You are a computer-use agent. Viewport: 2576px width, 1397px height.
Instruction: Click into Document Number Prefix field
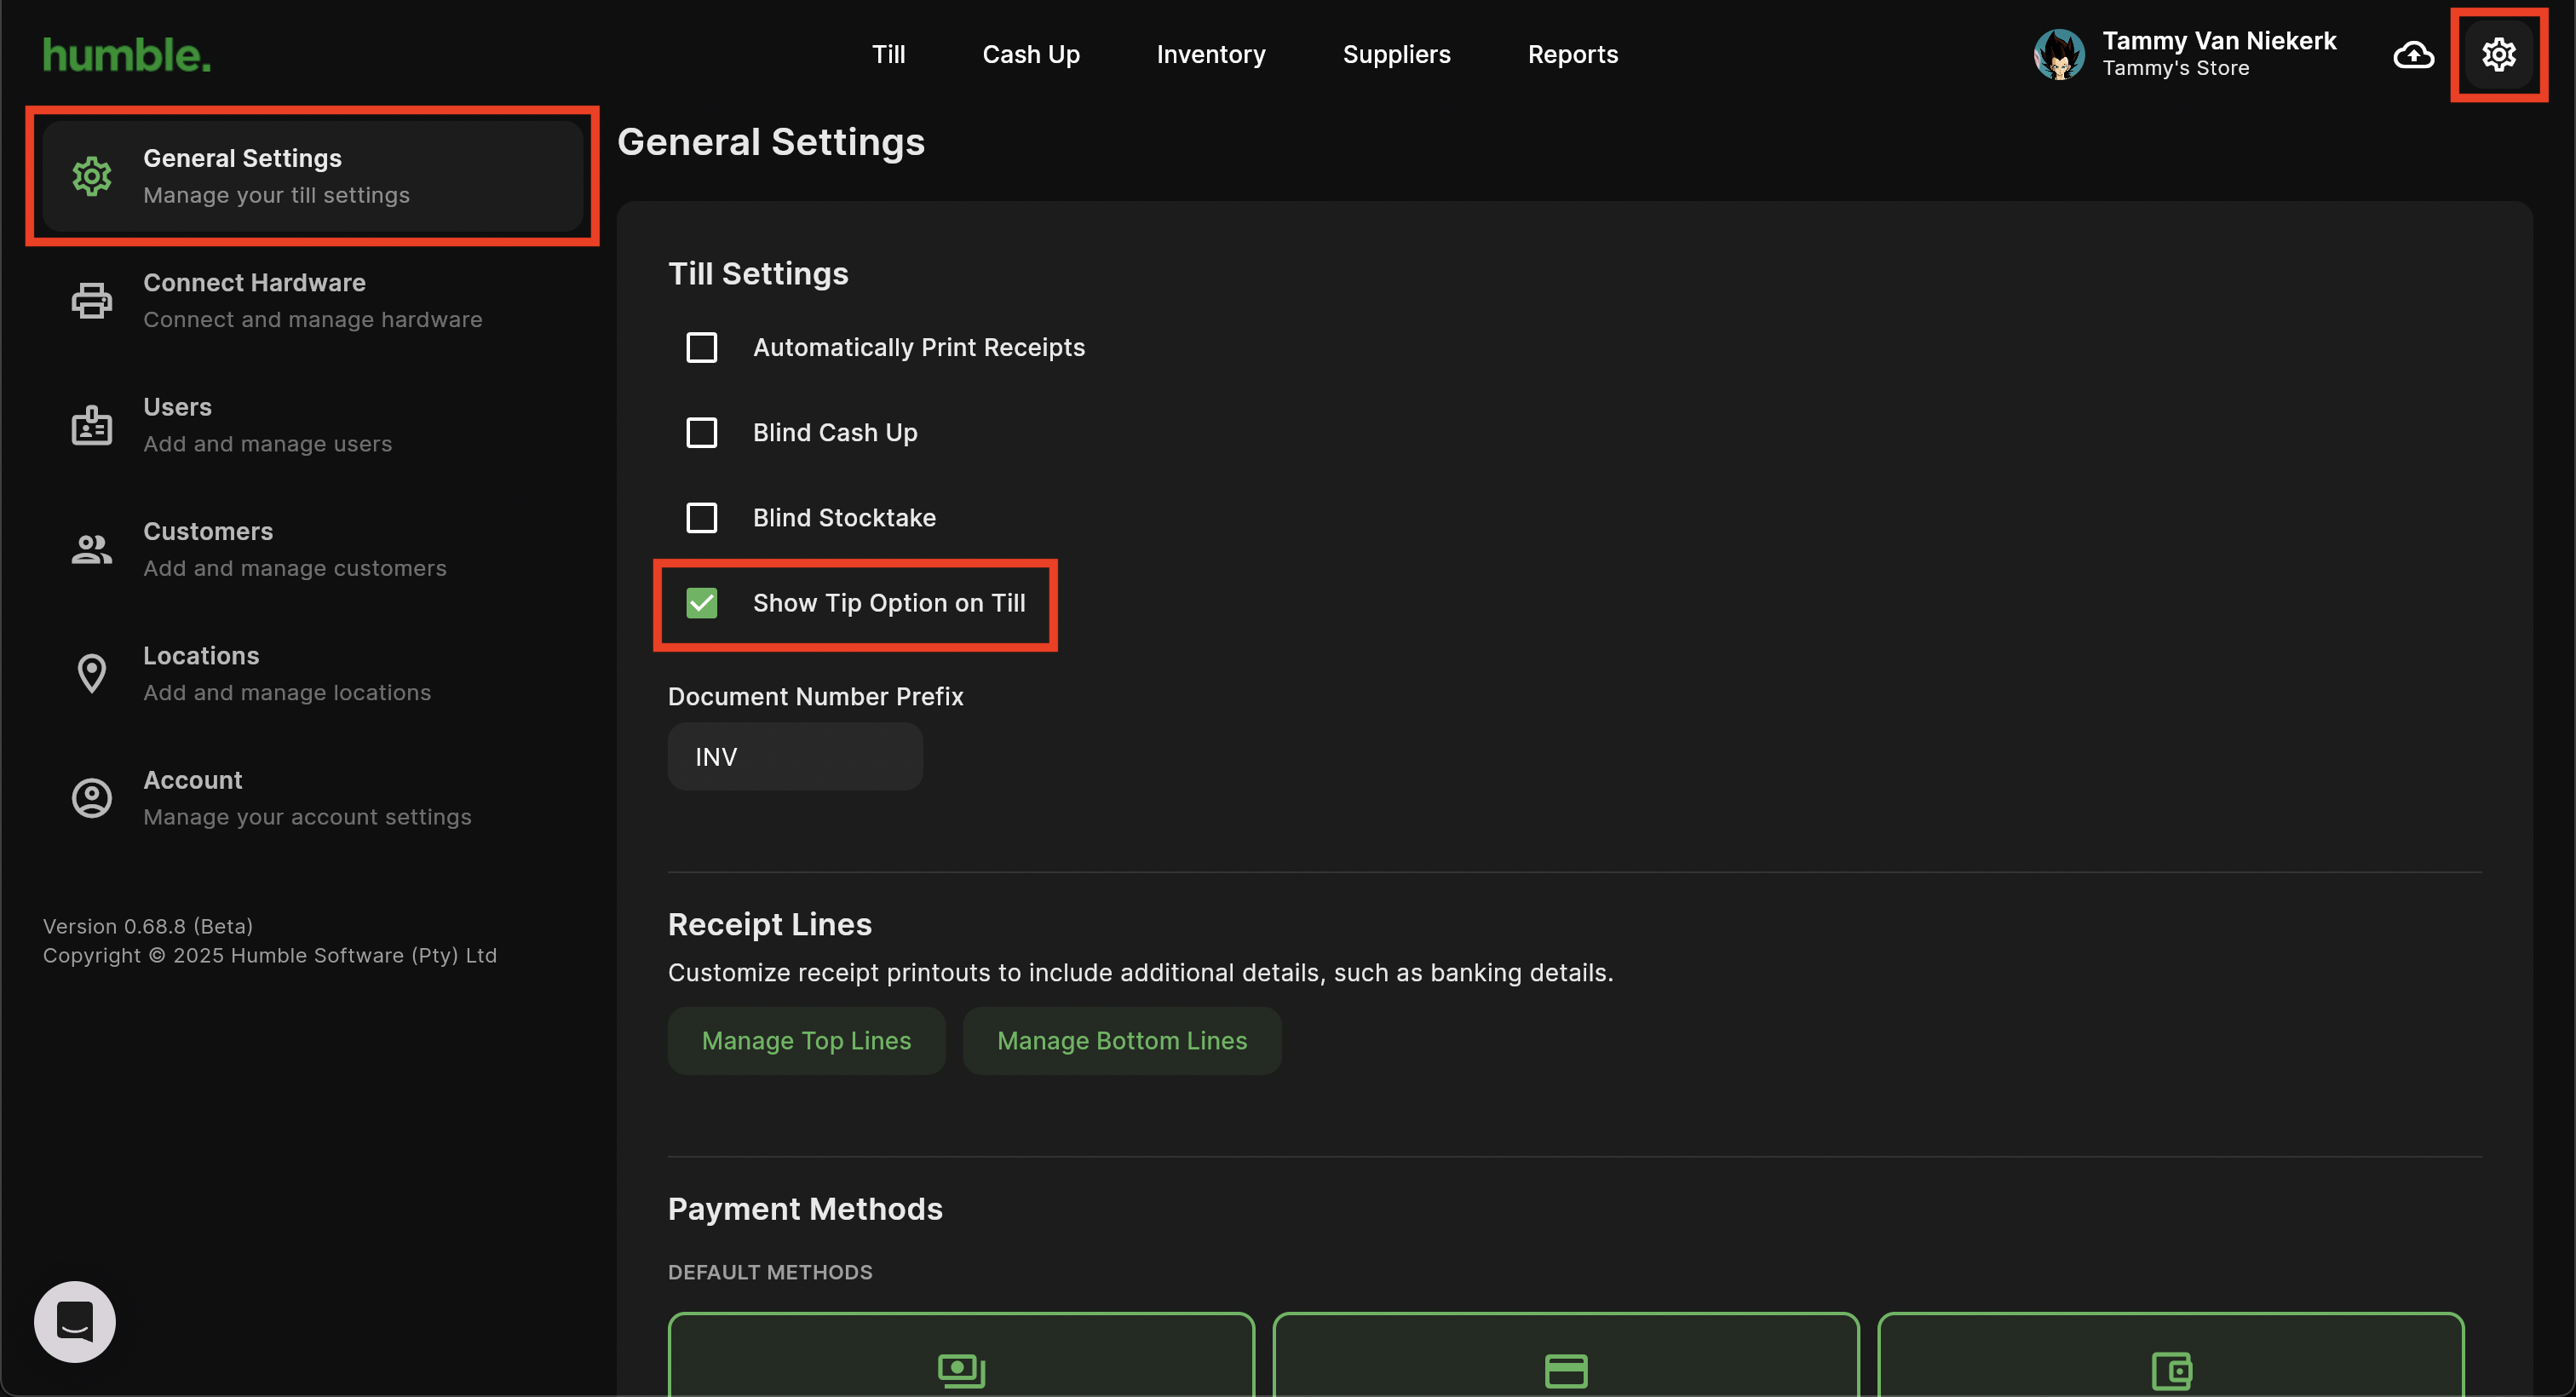[795, 757]
